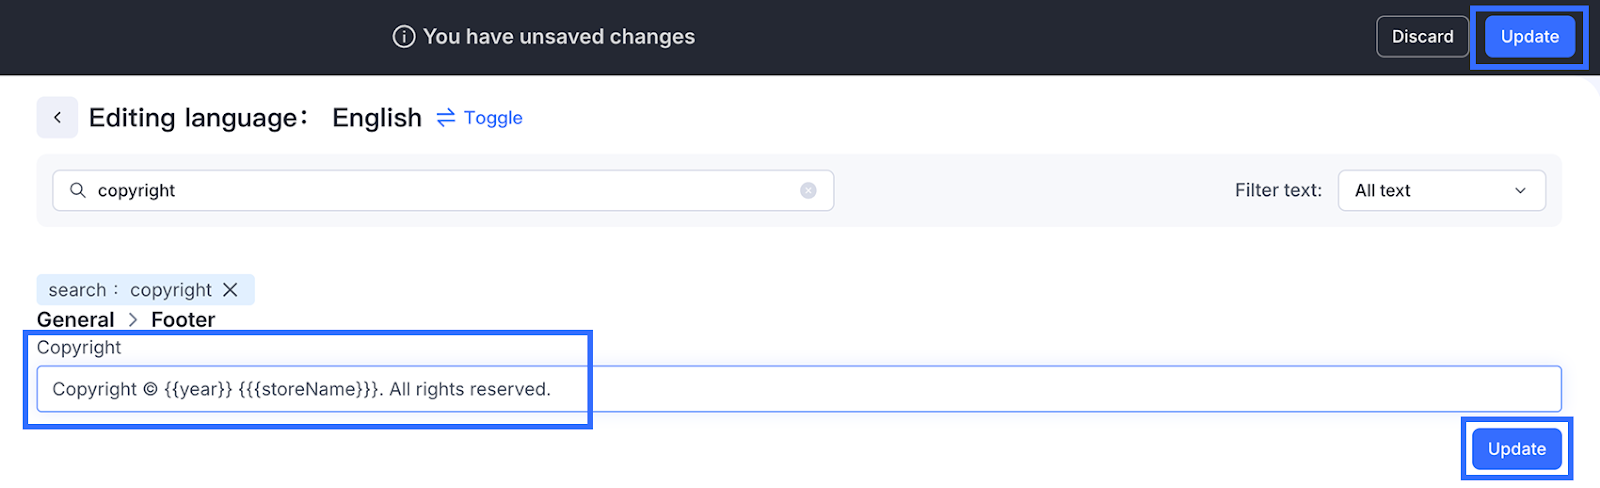Focus the search box containing 'copyright'
Image resolution: width=1600 pixels, height=488 pixels.
(x=440, y=190)
